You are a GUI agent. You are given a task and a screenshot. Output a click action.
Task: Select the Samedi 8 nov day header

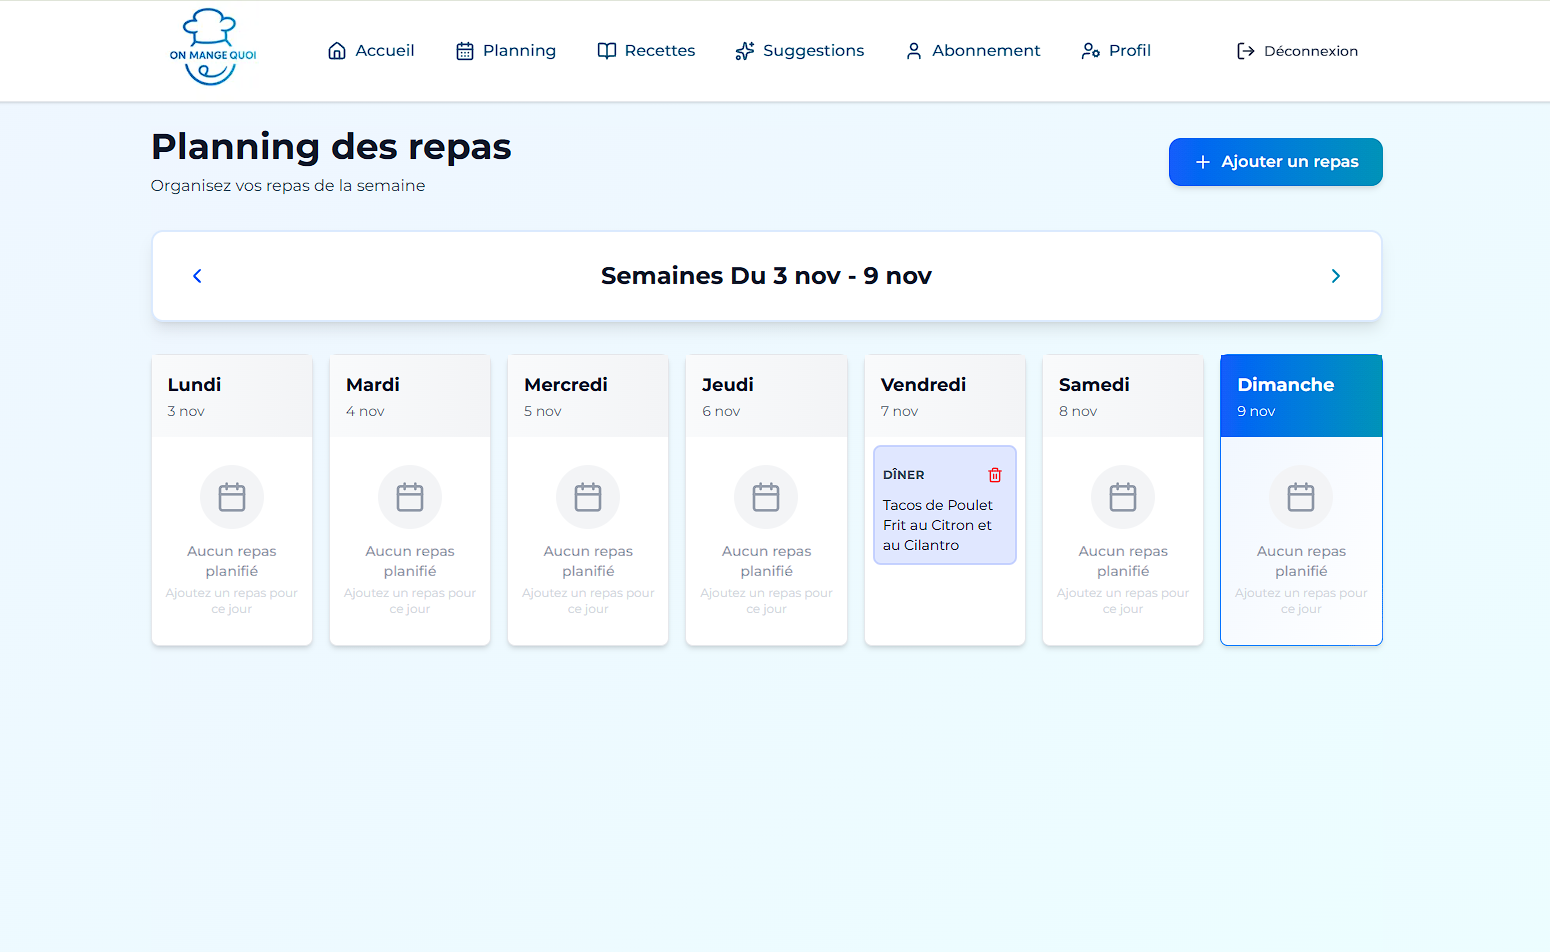pos(1123,396)
